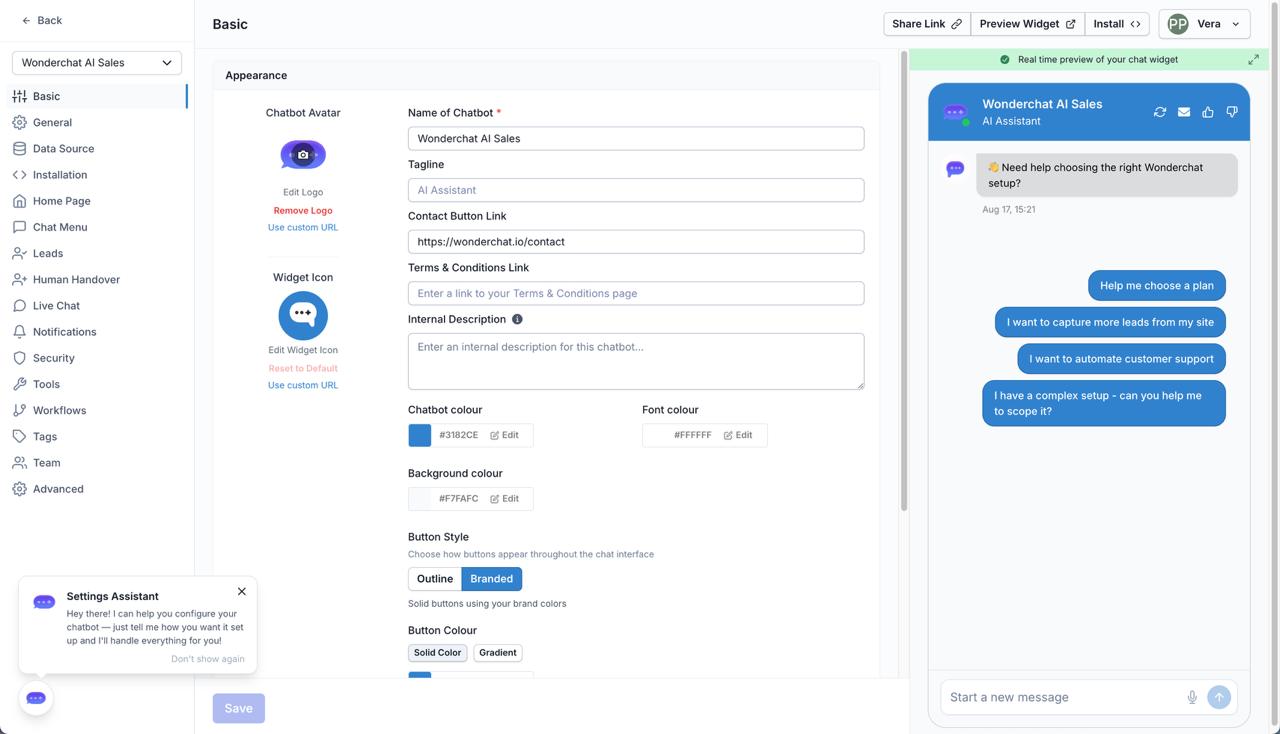Click the thumbs down icon in widget header

pos(1232,112)
